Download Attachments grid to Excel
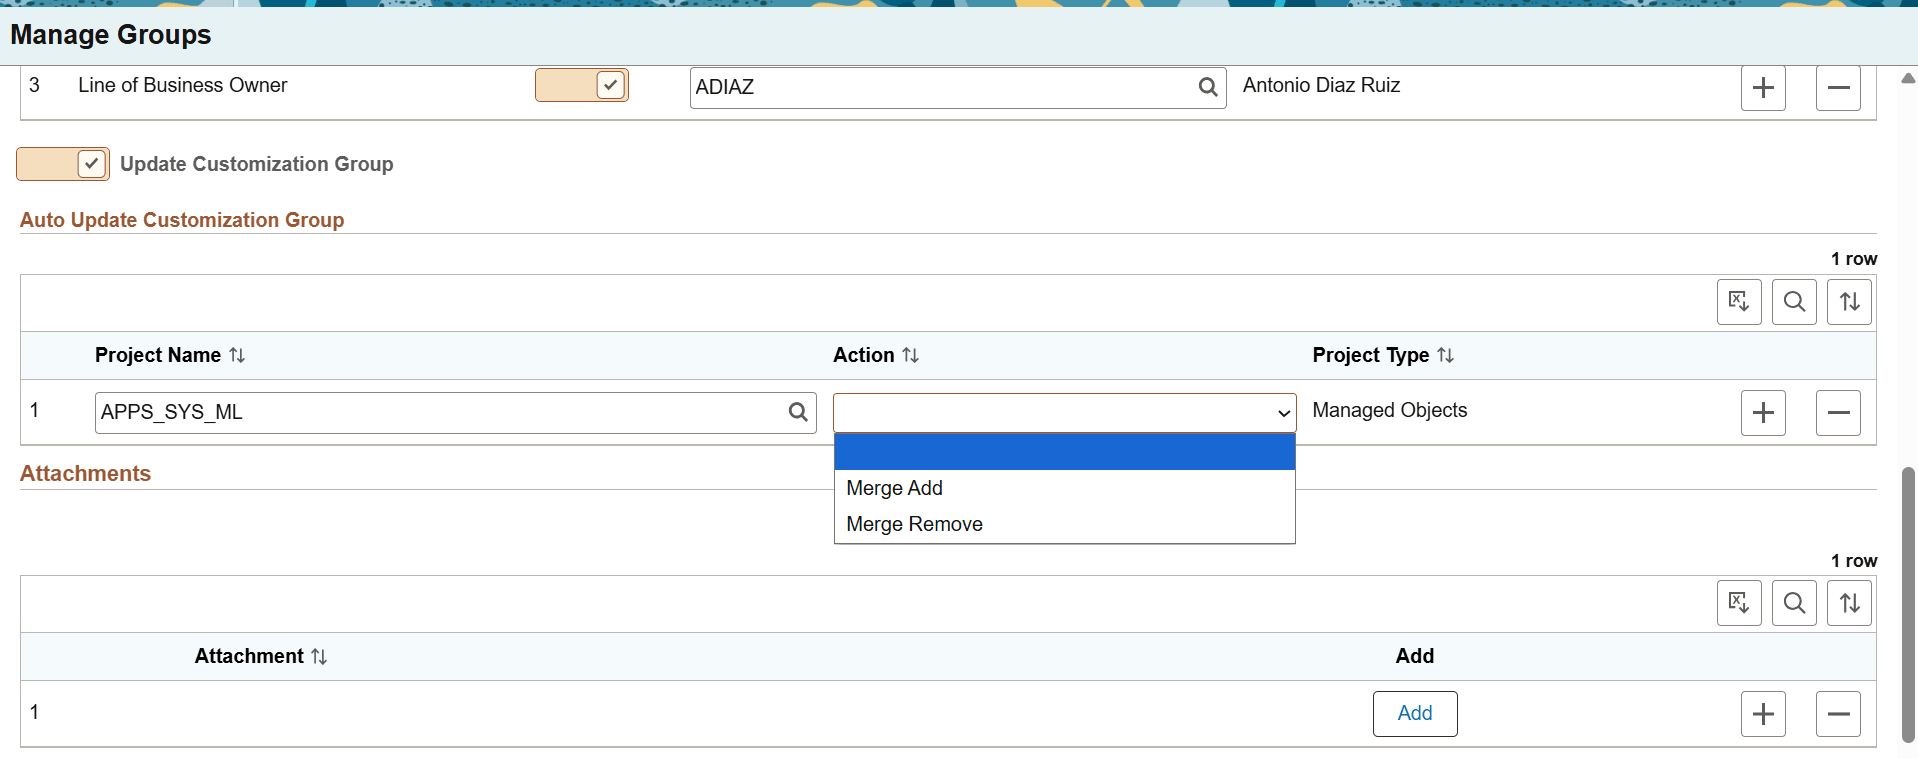The image size is (1918, 759). click(x=1739, y=603)
